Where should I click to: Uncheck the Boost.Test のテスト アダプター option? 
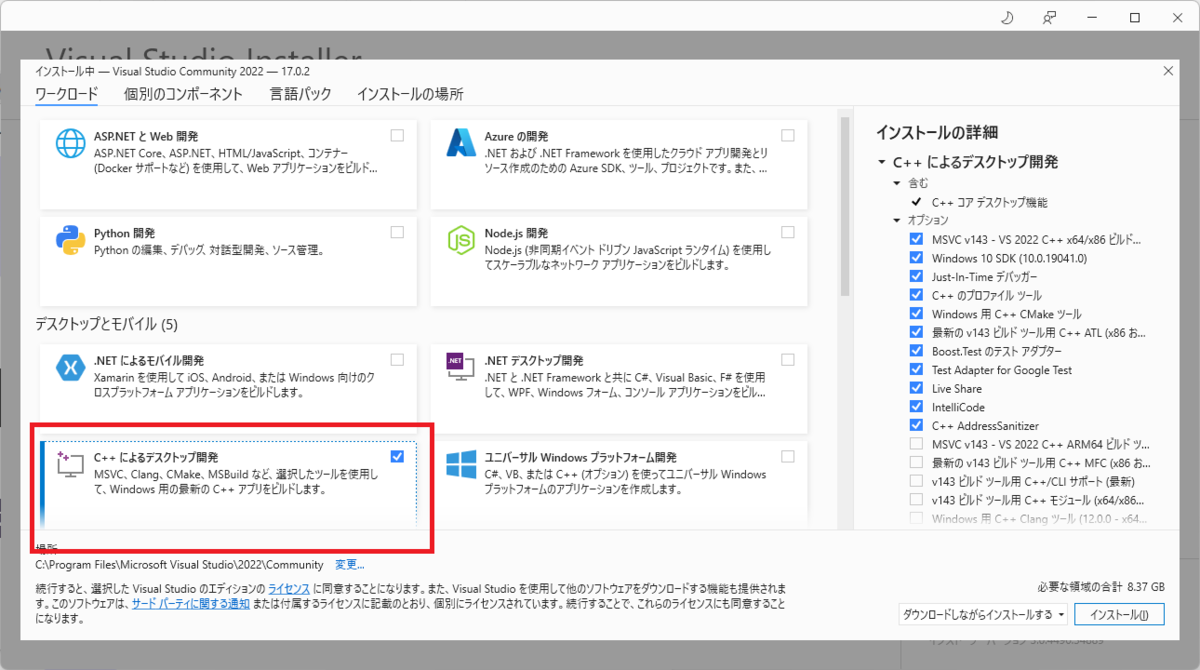click(916, 351)
